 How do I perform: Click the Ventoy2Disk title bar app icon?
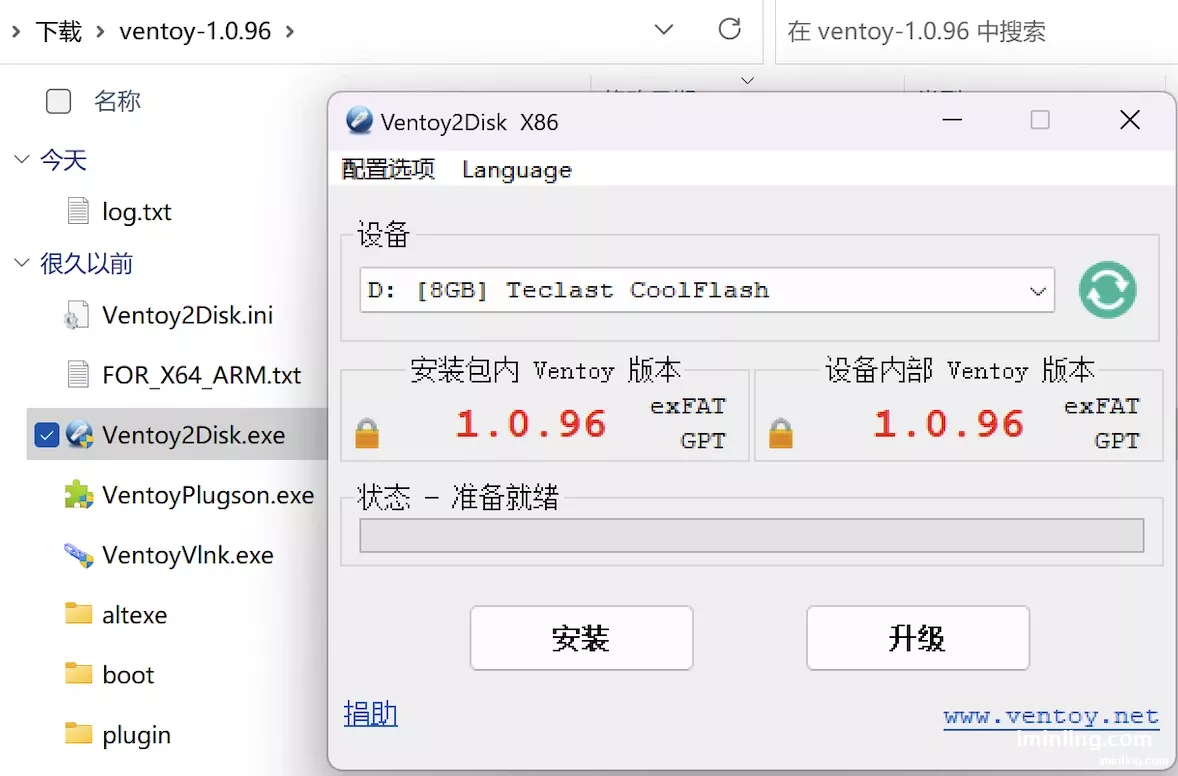[x=359, y=120]
